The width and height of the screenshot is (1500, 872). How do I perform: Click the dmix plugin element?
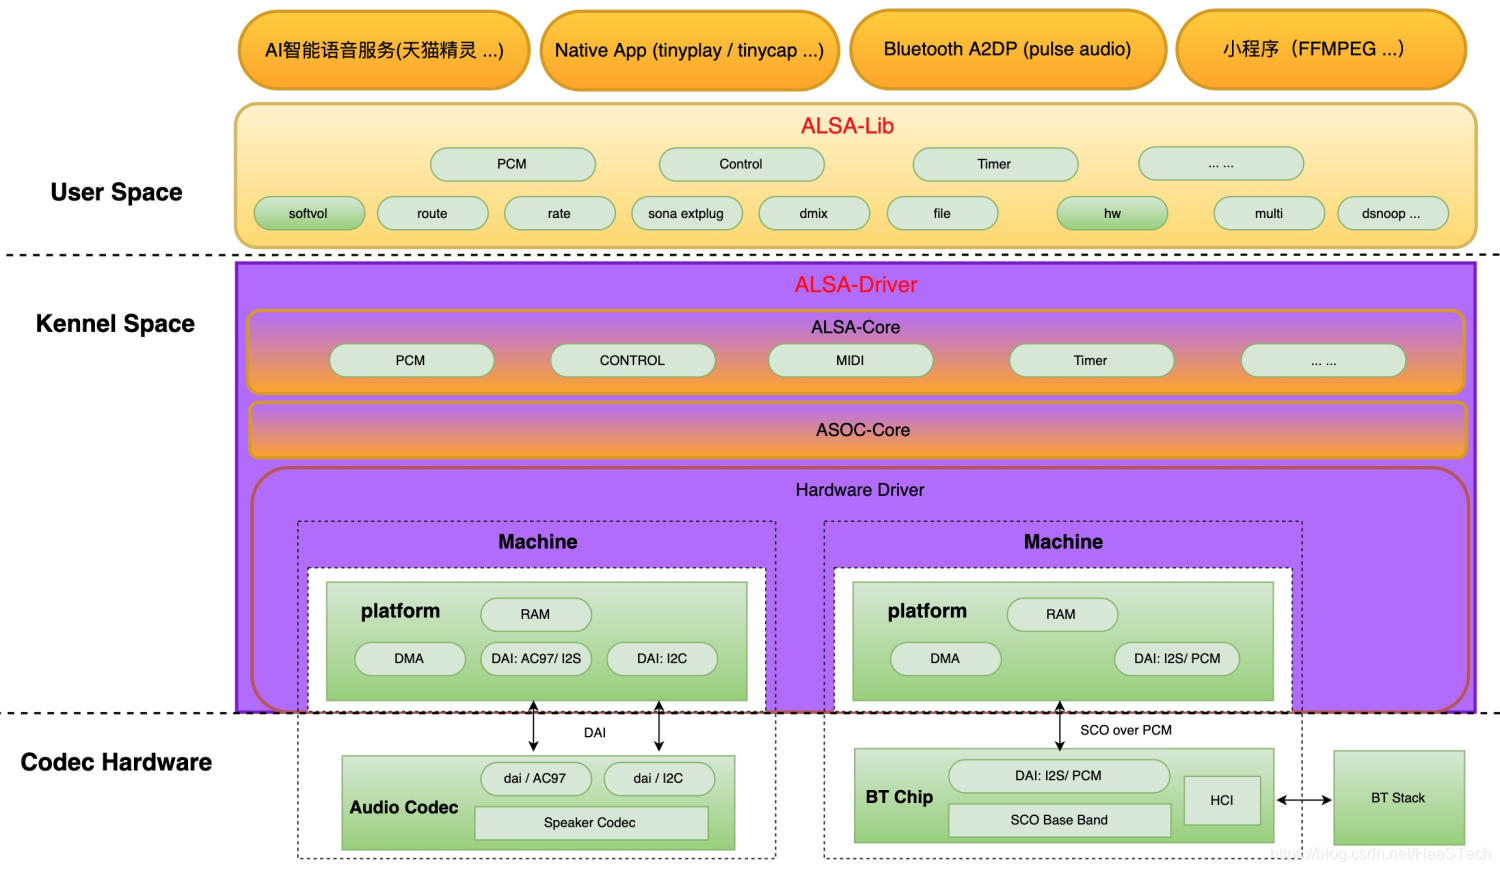pos(814,213)
